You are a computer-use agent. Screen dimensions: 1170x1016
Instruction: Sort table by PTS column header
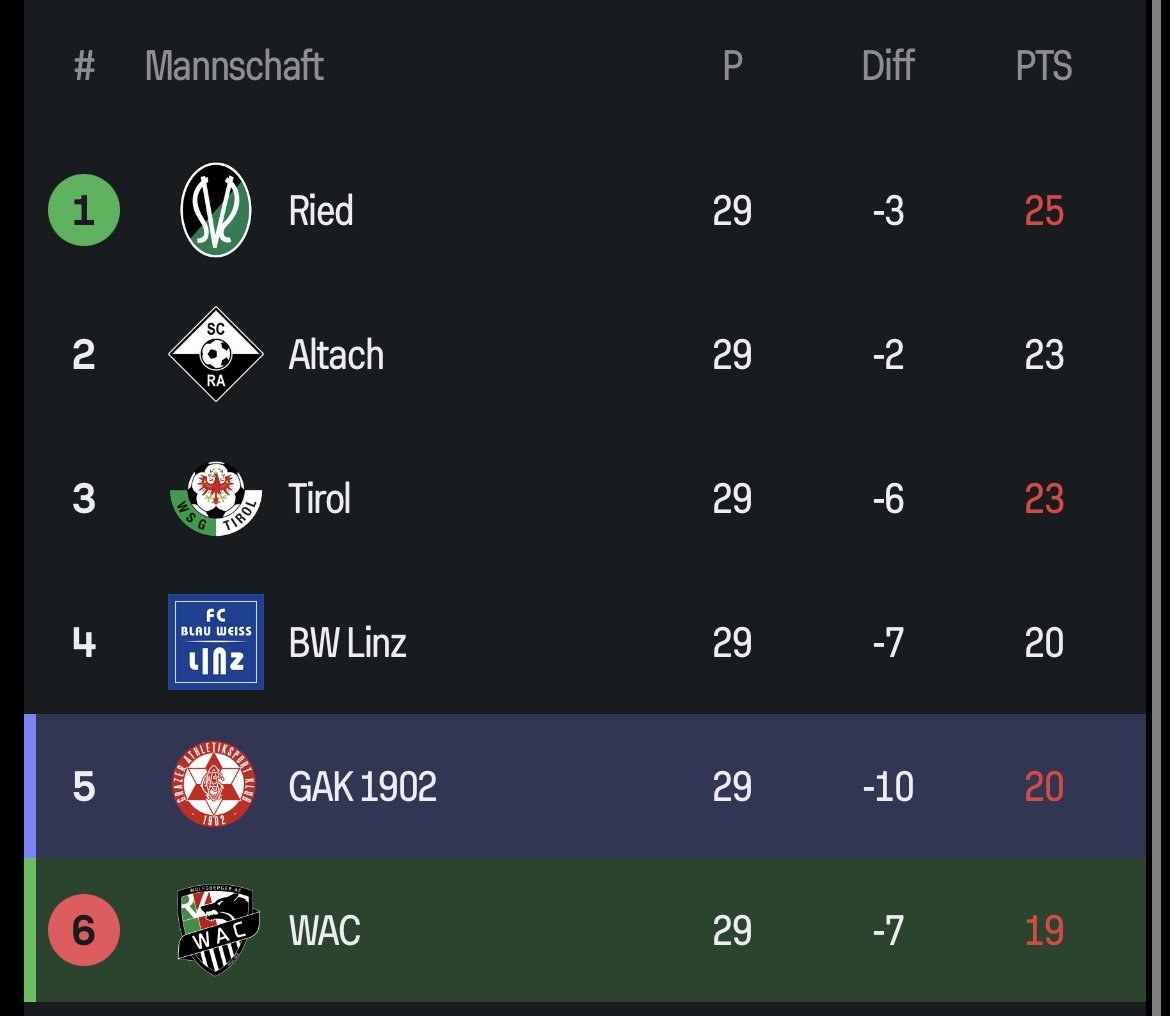pos(1043,67)
